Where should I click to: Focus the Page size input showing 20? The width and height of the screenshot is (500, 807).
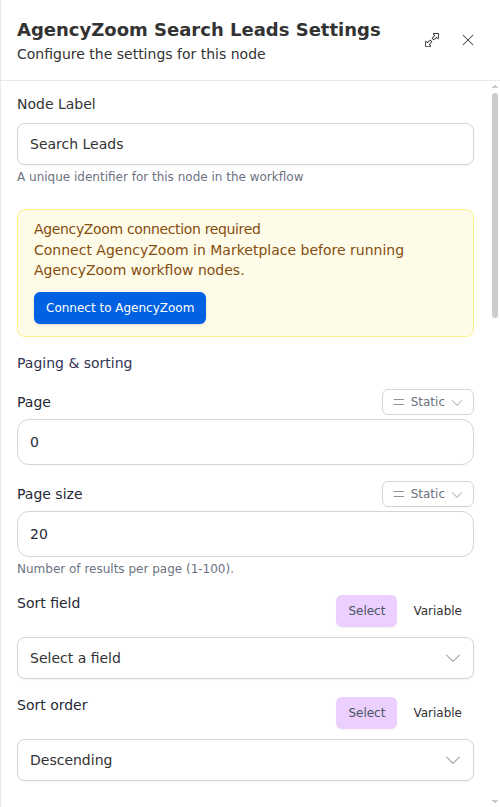[x=245, y=534]
